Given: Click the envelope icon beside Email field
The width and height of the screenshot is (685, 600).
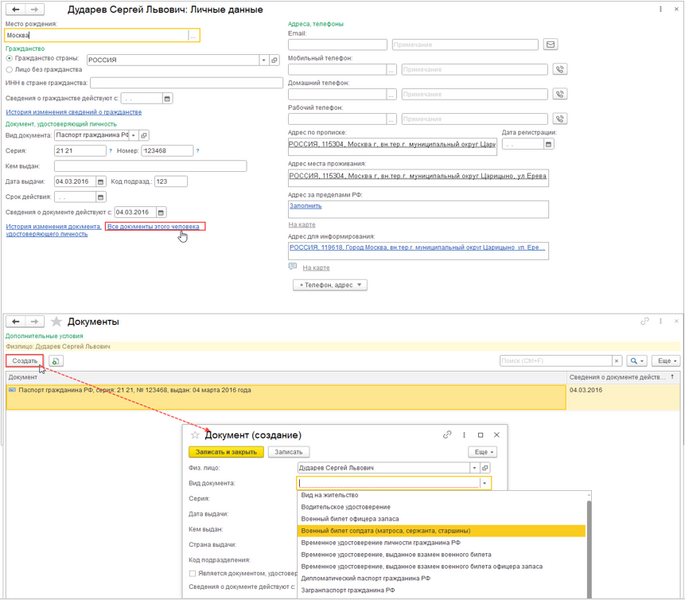Looking at the screenshot, I should tap(550, 44).
